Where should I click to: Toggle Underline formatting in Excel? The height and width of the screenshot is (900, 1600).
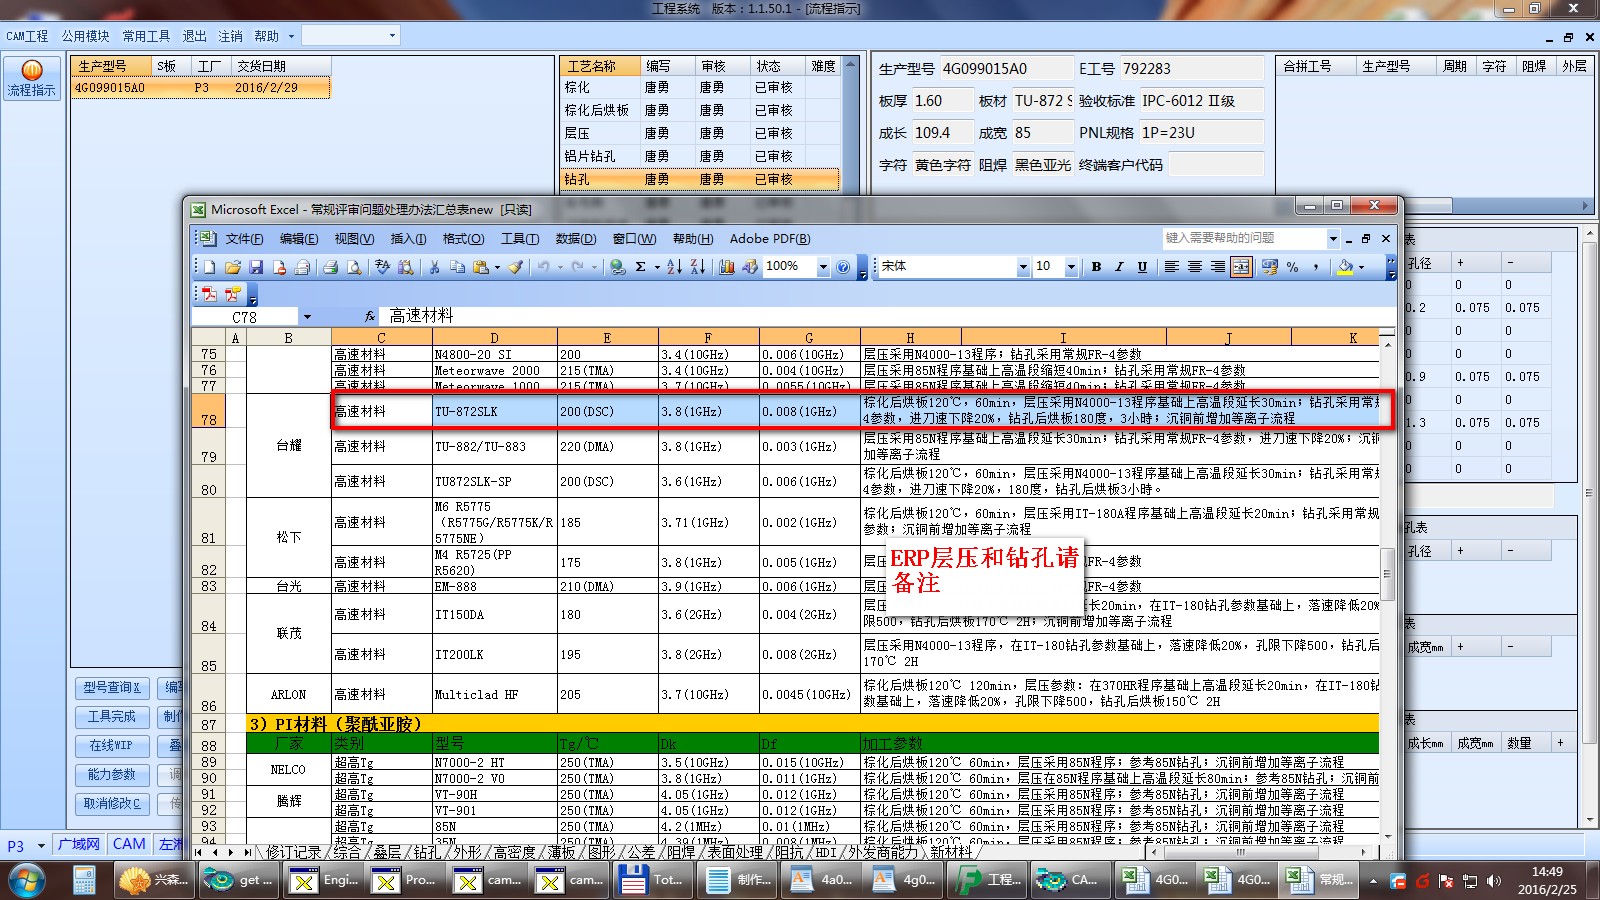tap(1142, 267)
